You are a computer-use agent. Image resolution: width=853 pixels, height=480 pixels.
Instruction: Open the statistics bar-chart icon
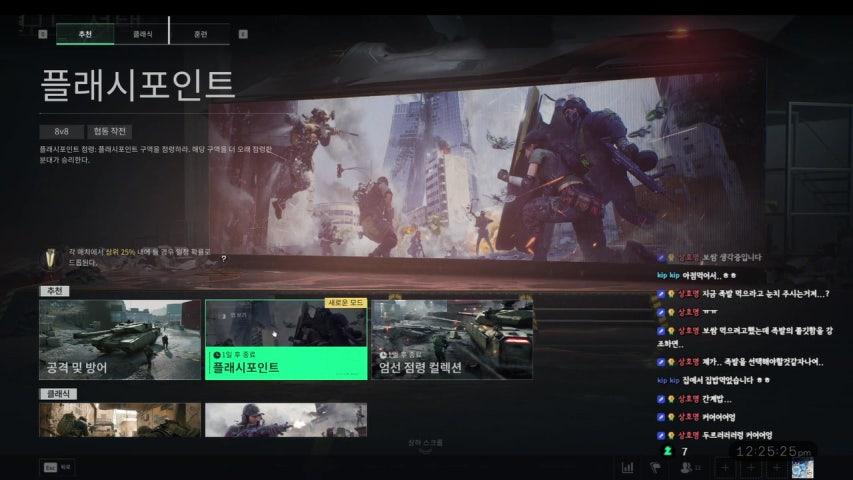[x=627, y=467]
